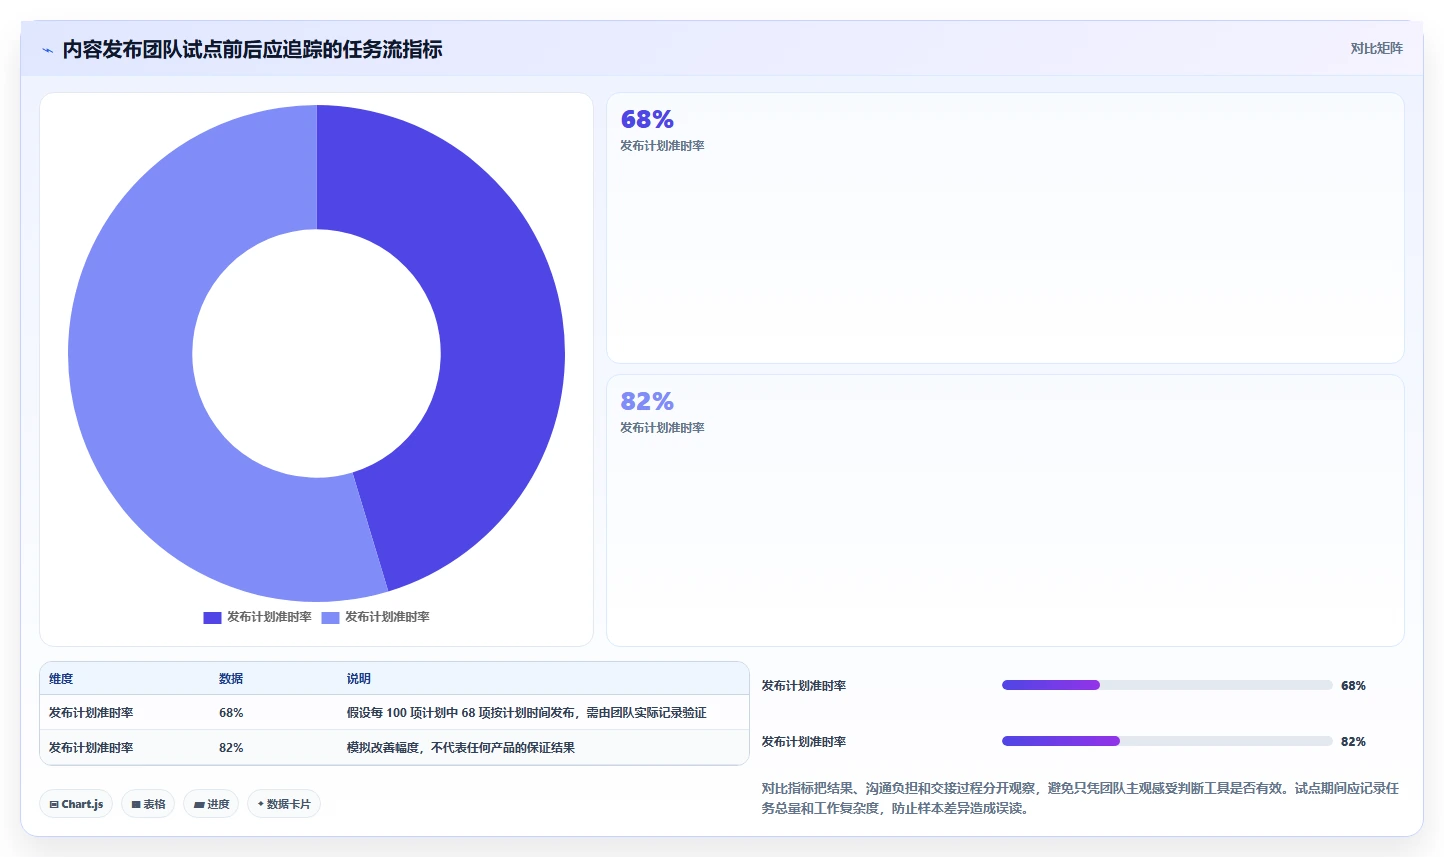Click the 维度 column header
This screenshot has height=857, width=1444.
tap(61, 678)
